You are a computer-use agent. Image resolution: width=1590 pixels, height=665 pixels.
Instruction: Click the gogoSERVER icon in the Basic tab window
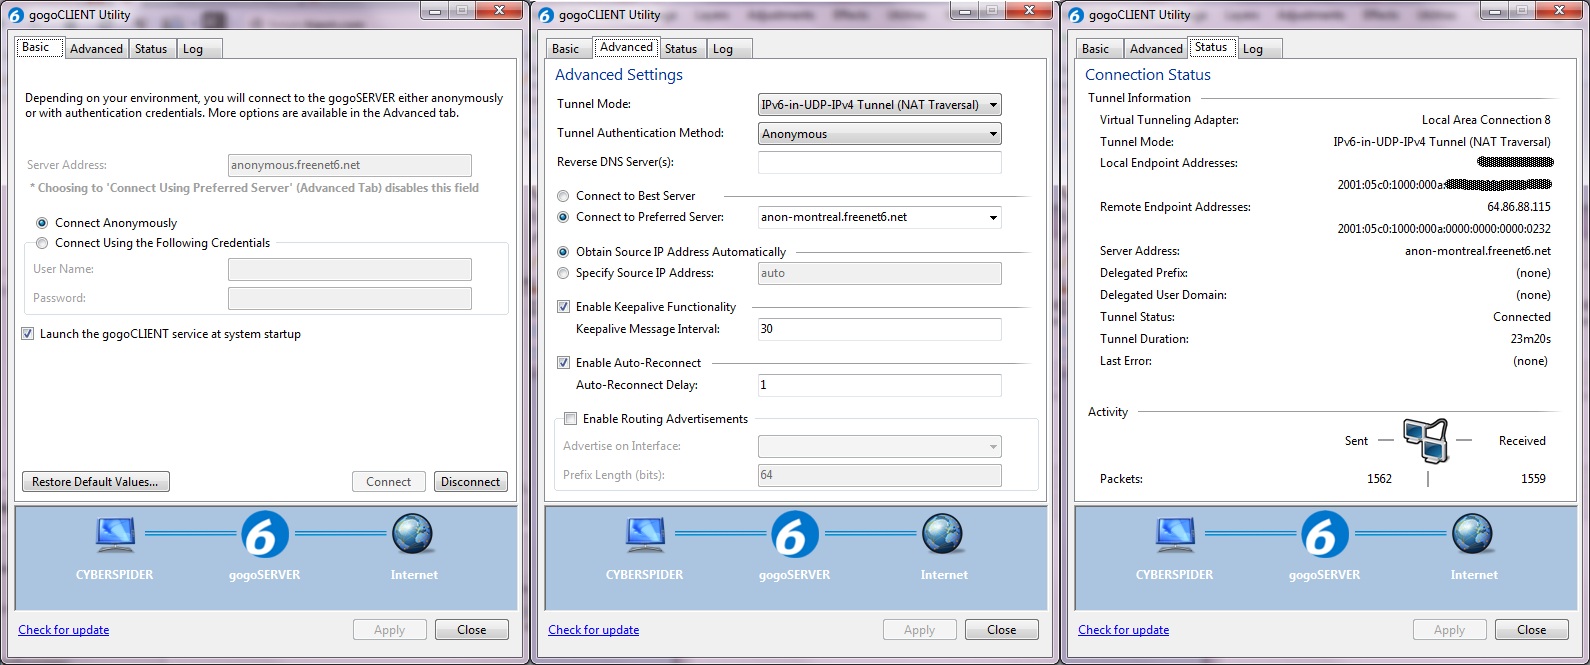pyautogui.click(x=264, y=535)
